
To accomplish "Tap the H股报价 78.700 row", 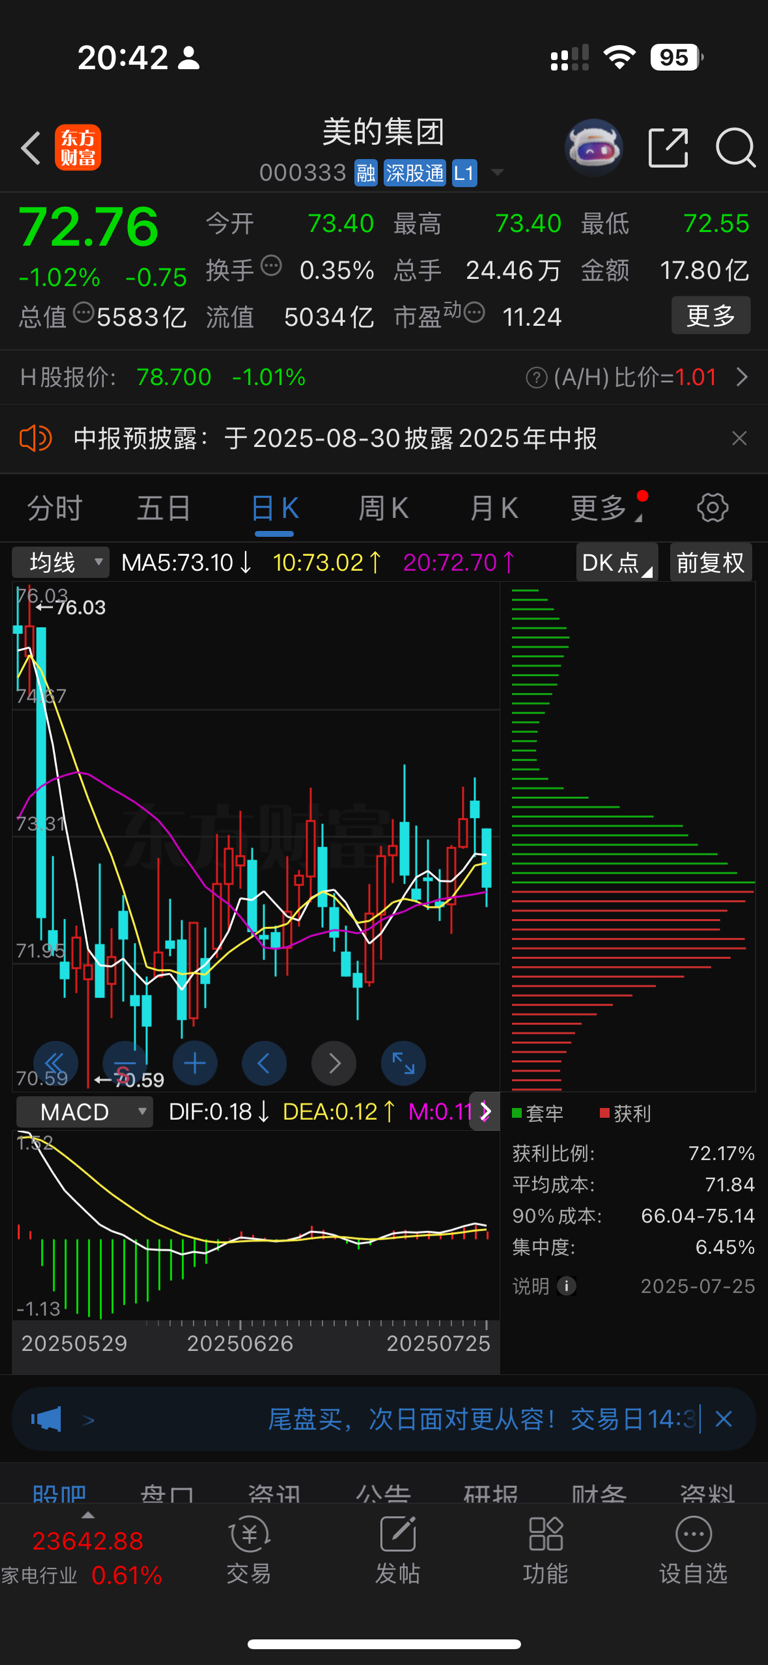I will pyautogui.click(x=163, y=377).
